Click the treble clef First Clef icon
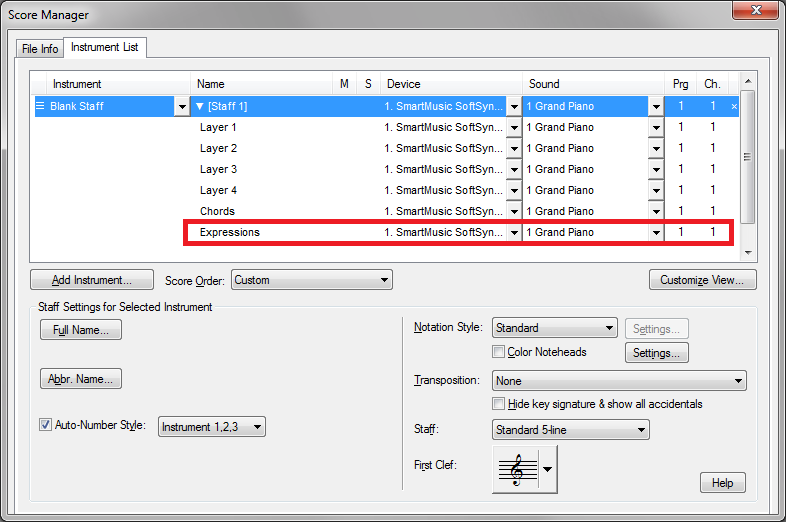This screenshot has width=786, height=522. 516,468
